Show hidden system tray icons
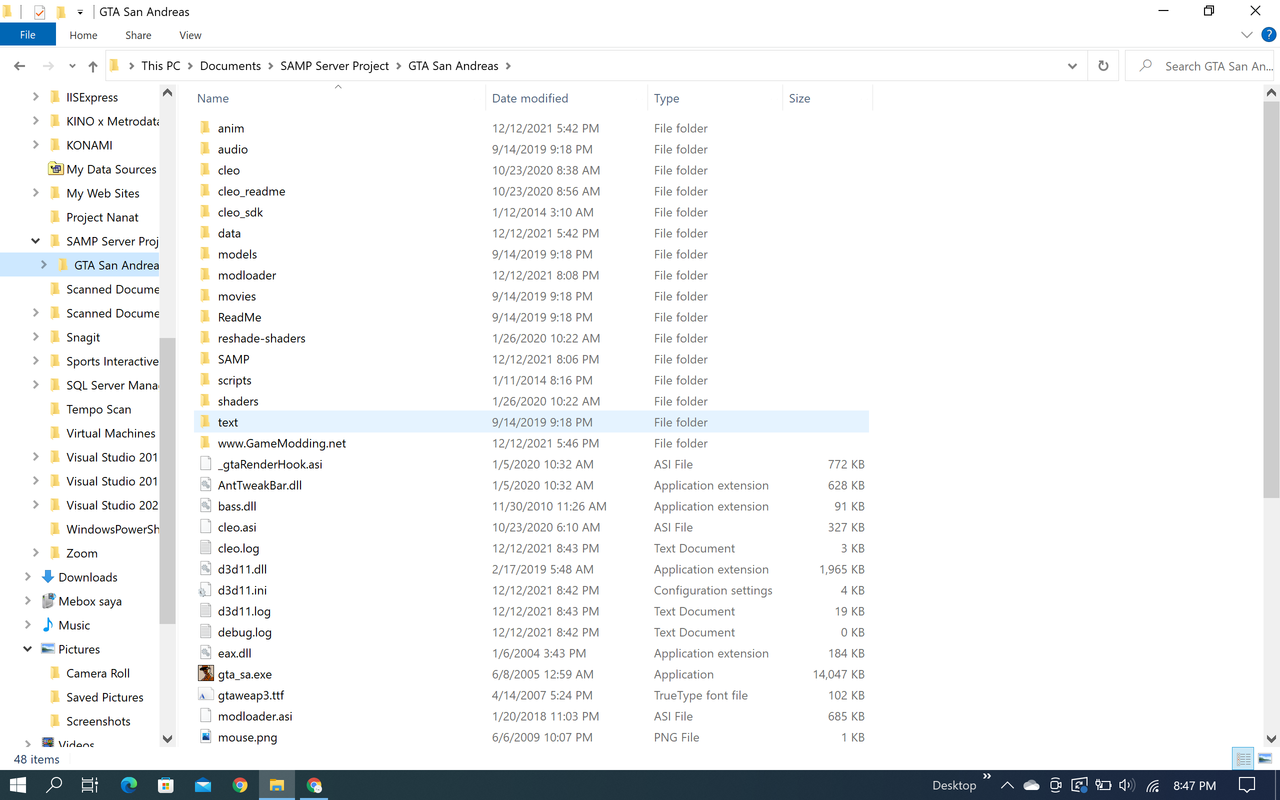The height and width of the screenshot is (800, 1280). 1007,786
